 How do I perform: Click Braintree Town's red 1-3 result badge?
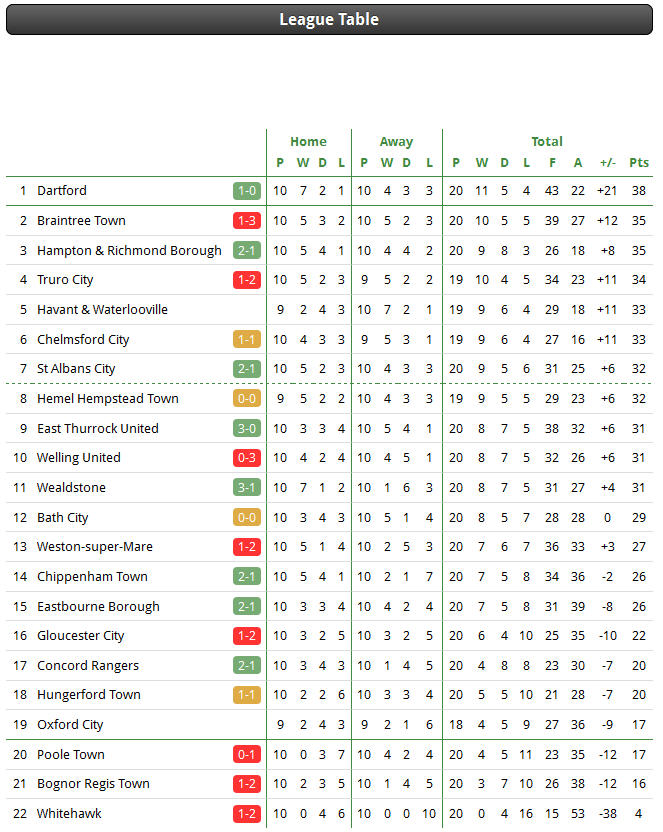click(247, 221)
